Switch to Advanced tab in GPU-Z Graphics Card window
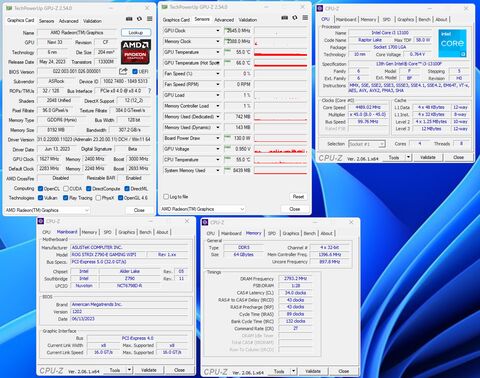 coord(69,21)
